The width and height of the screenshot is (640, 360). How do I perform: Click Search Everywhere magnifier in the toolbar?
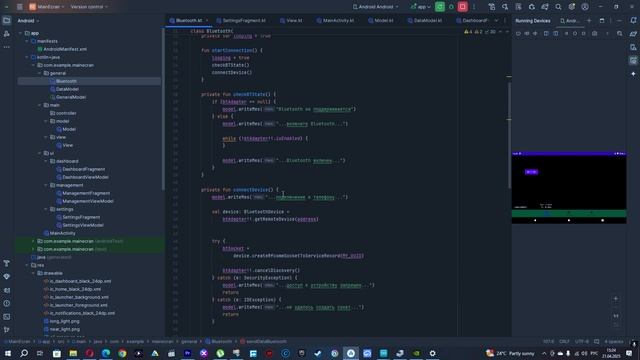click(x=558, y=7)
